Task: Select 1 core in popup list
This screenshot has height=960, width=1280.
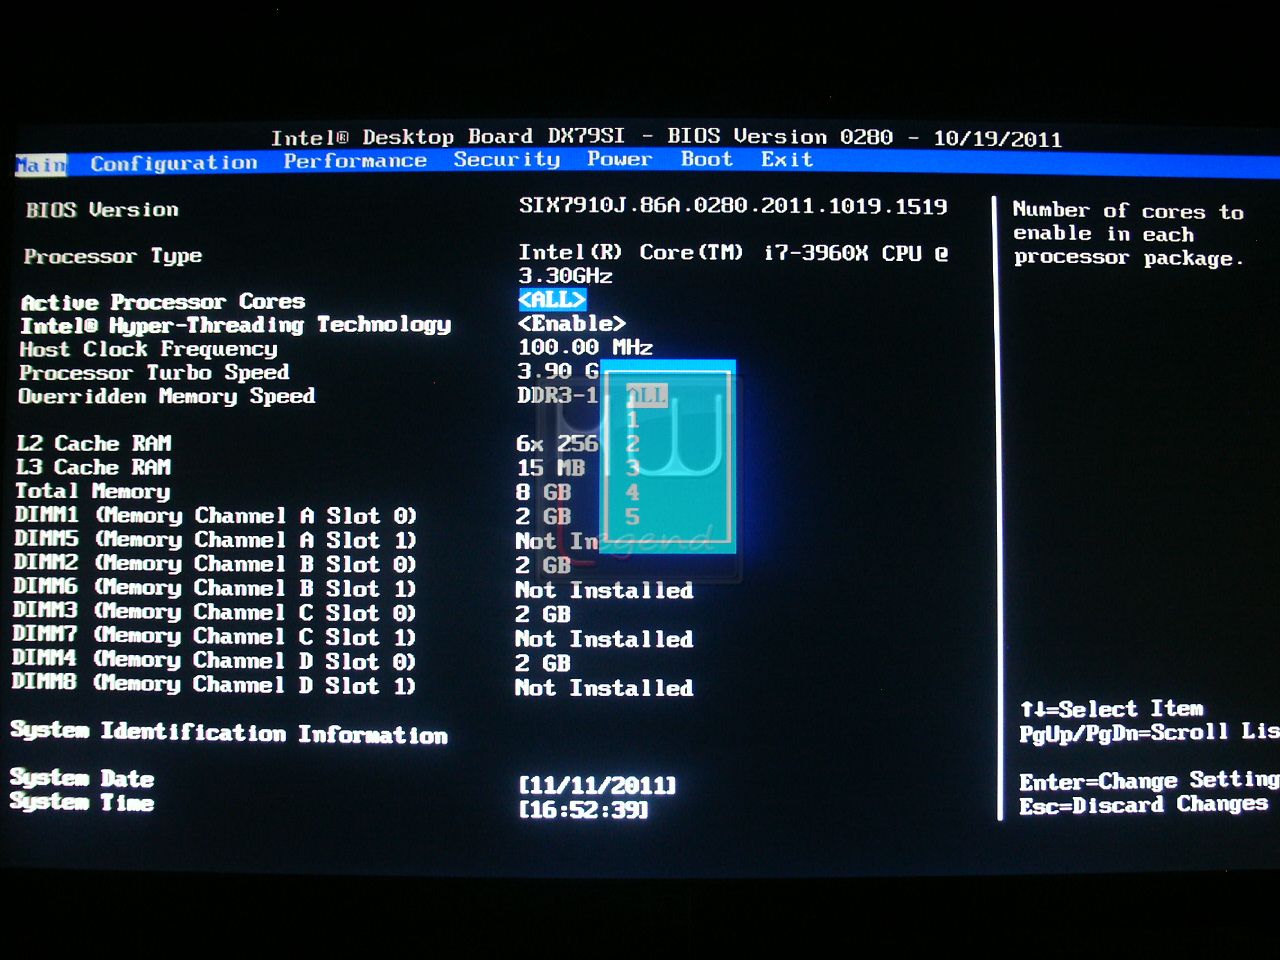Action: click(632, 419)
